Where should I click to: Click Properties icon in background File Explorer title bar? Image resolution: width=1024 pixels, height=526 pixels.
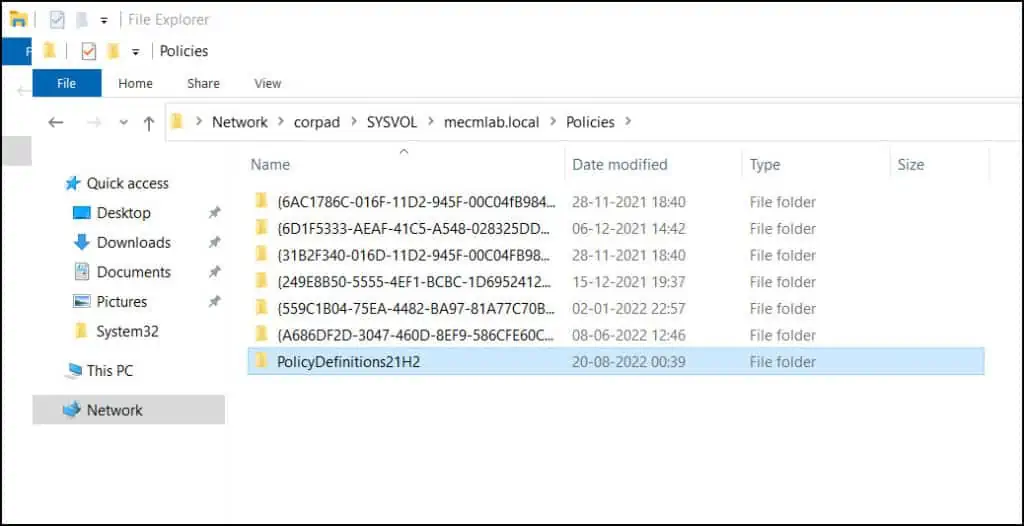[x=57, y=20]
